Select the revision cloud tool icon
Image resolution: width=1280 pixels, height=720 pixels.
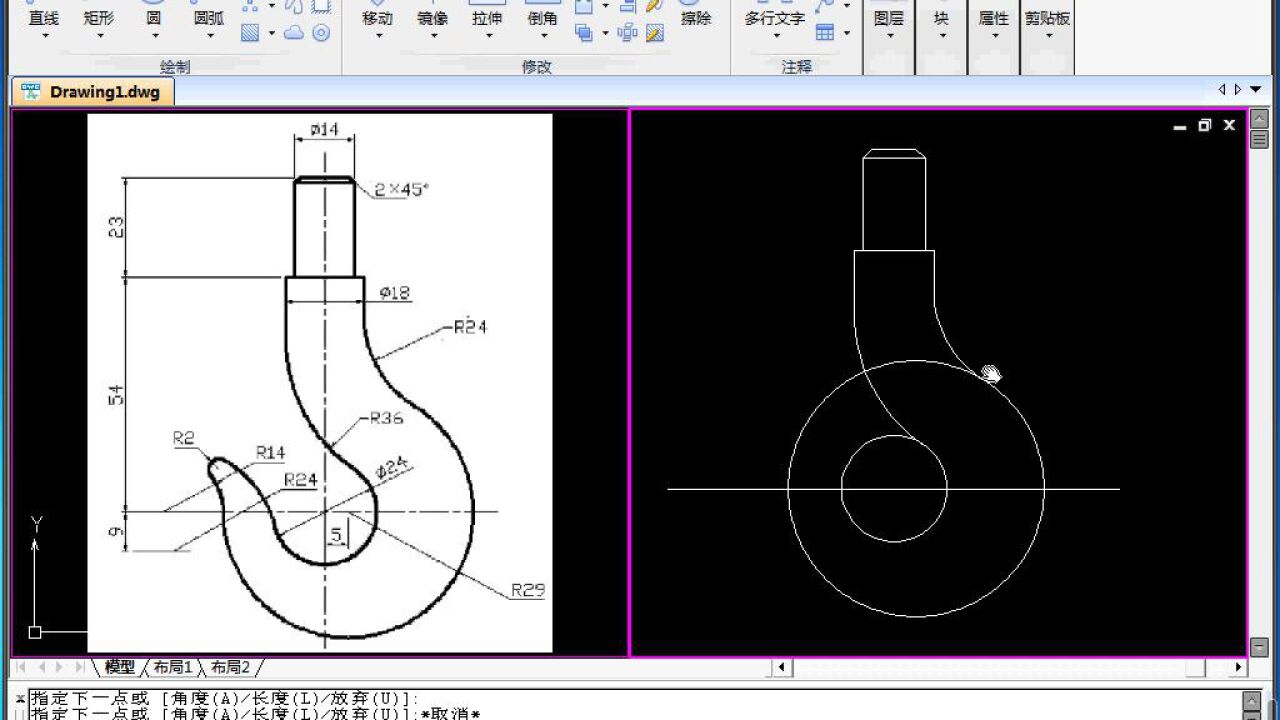294,33
